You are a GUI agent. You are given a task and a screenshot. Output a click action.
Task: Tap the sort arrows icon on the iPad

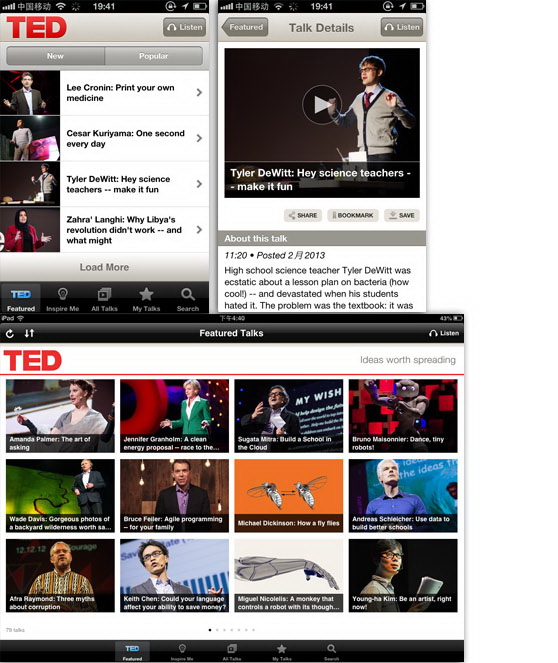click(29, 333)
